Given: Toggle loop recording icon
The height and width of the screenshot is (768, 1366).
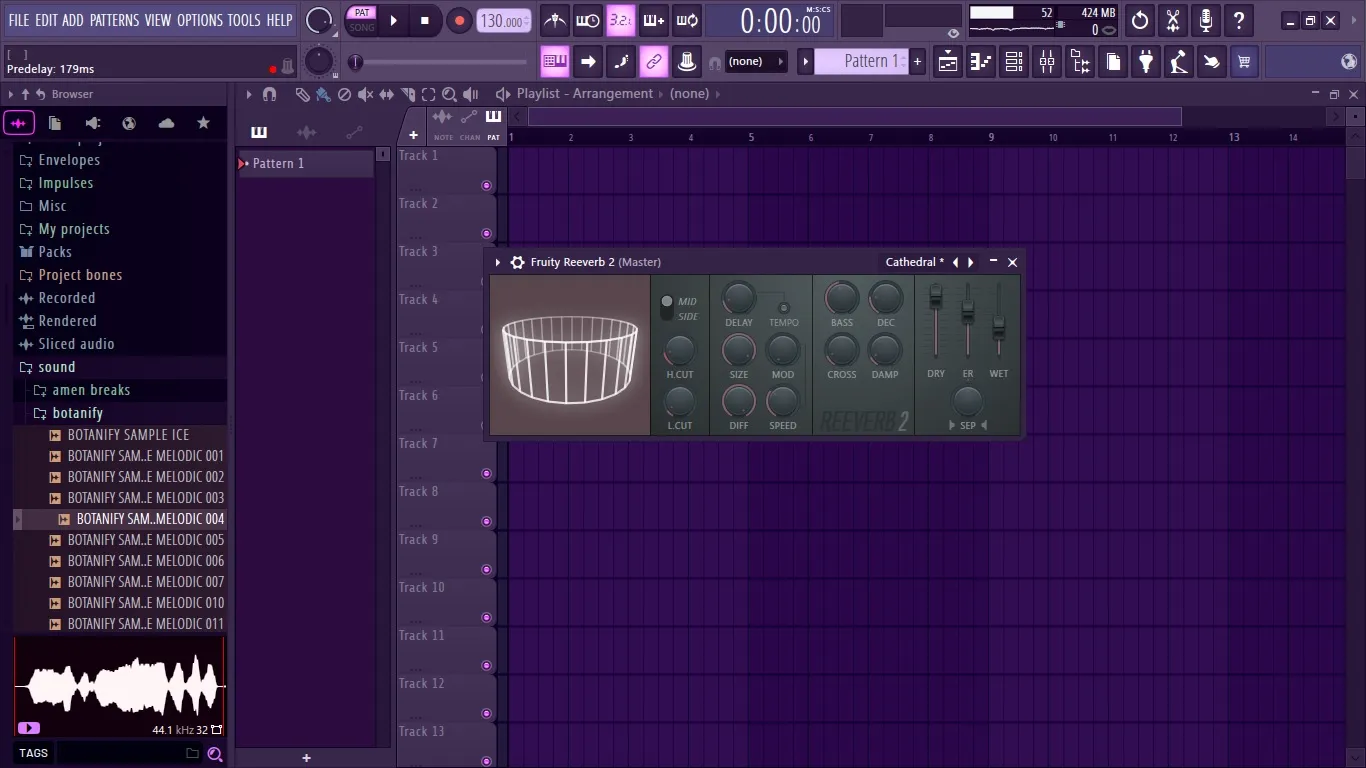Looking at the screenshot, I should pos(687,20).
